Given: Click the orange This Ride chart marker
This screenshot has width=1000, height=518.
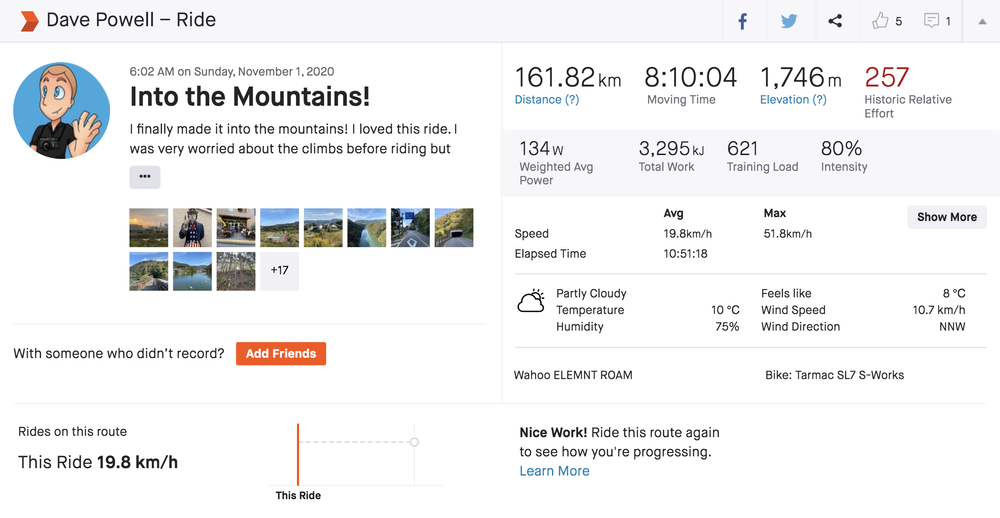Looking at the screenshot, I should (x=298, y=455).
